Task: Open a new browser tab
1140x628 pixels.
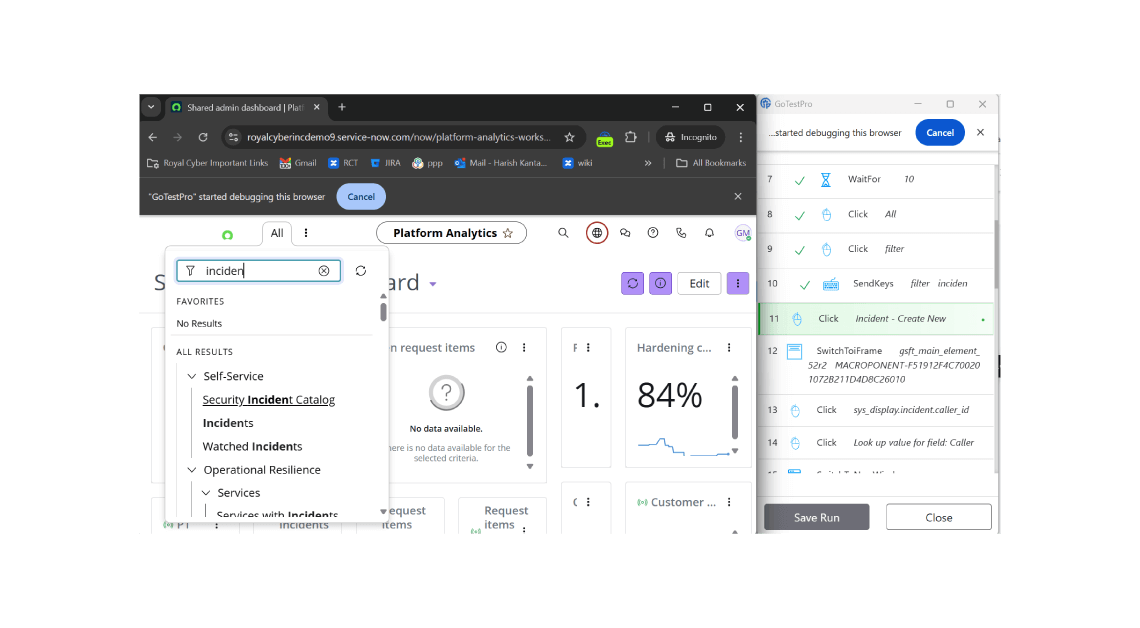Action: [x=342, y=107]
